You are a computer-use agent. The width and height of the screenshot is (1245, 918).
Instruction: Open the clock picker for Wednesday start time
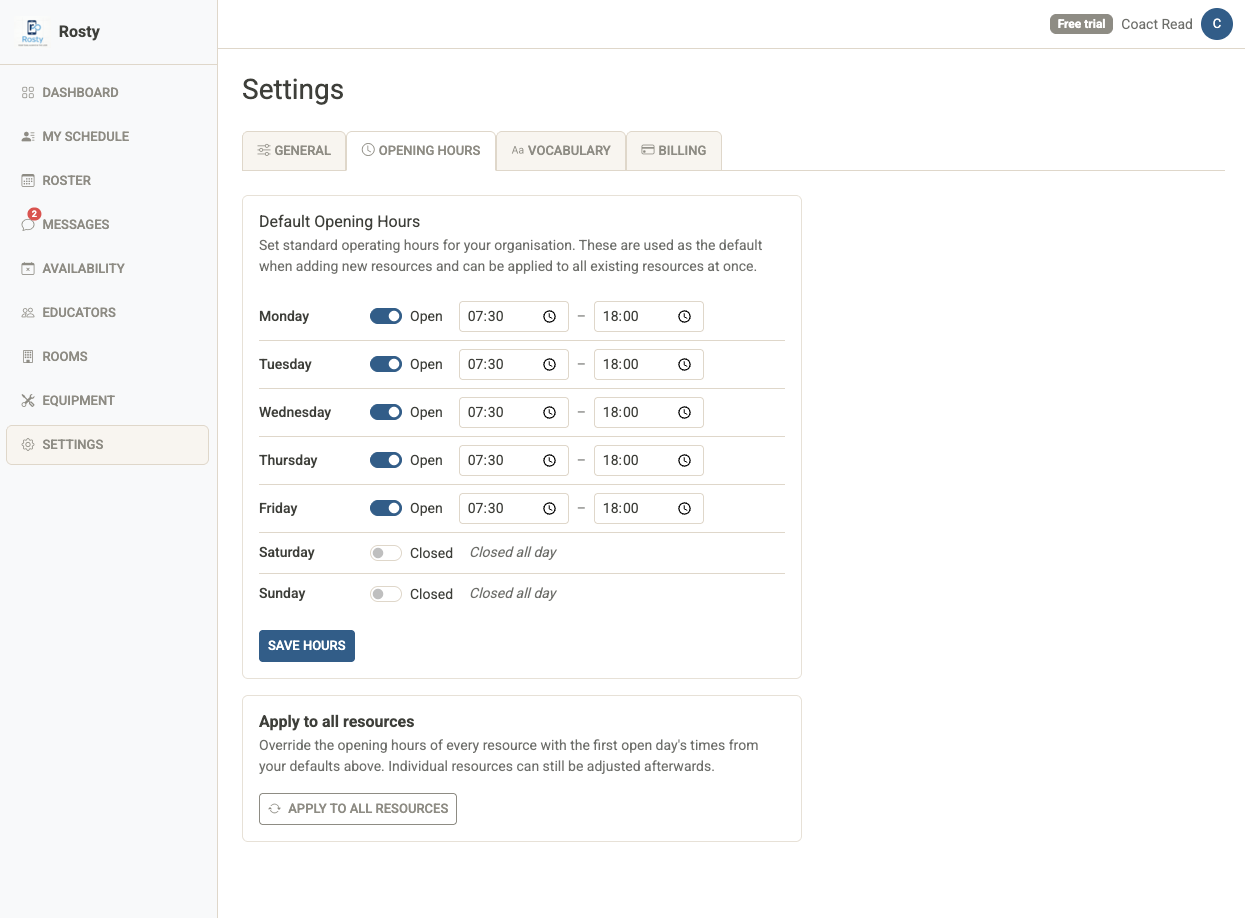pyautogui.click(x=549, y=412)
